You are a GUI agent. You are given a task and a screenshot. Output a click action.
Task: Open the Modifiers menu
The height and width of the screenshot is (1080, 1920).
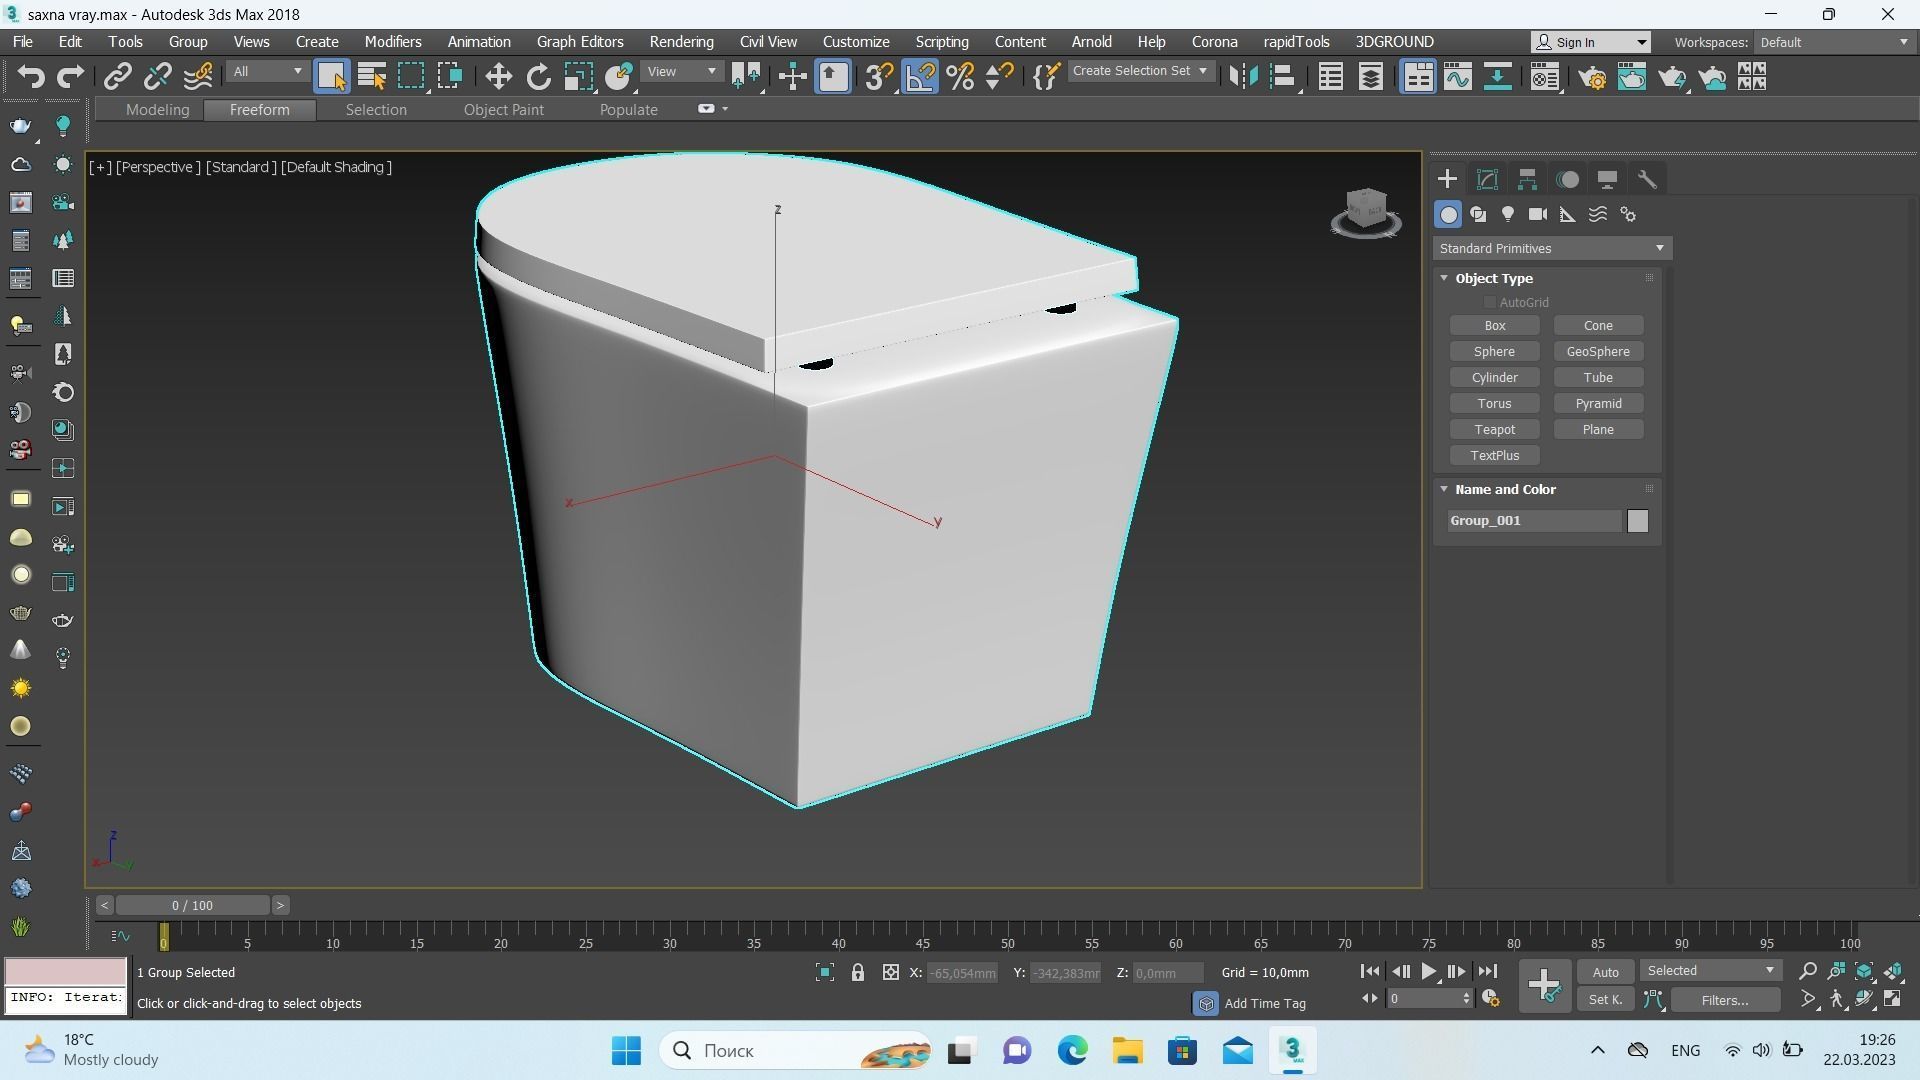tap(393, 42)
